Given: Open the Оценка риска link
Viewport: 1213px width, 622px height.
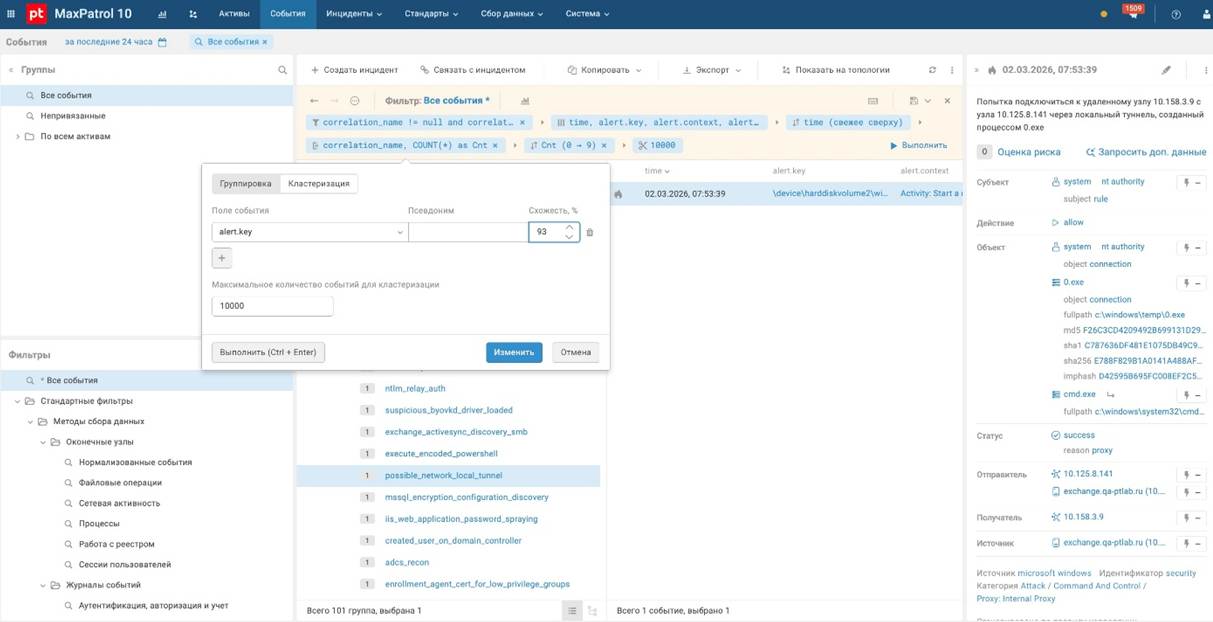Looking at the screenshot, I should [1029, 152].
